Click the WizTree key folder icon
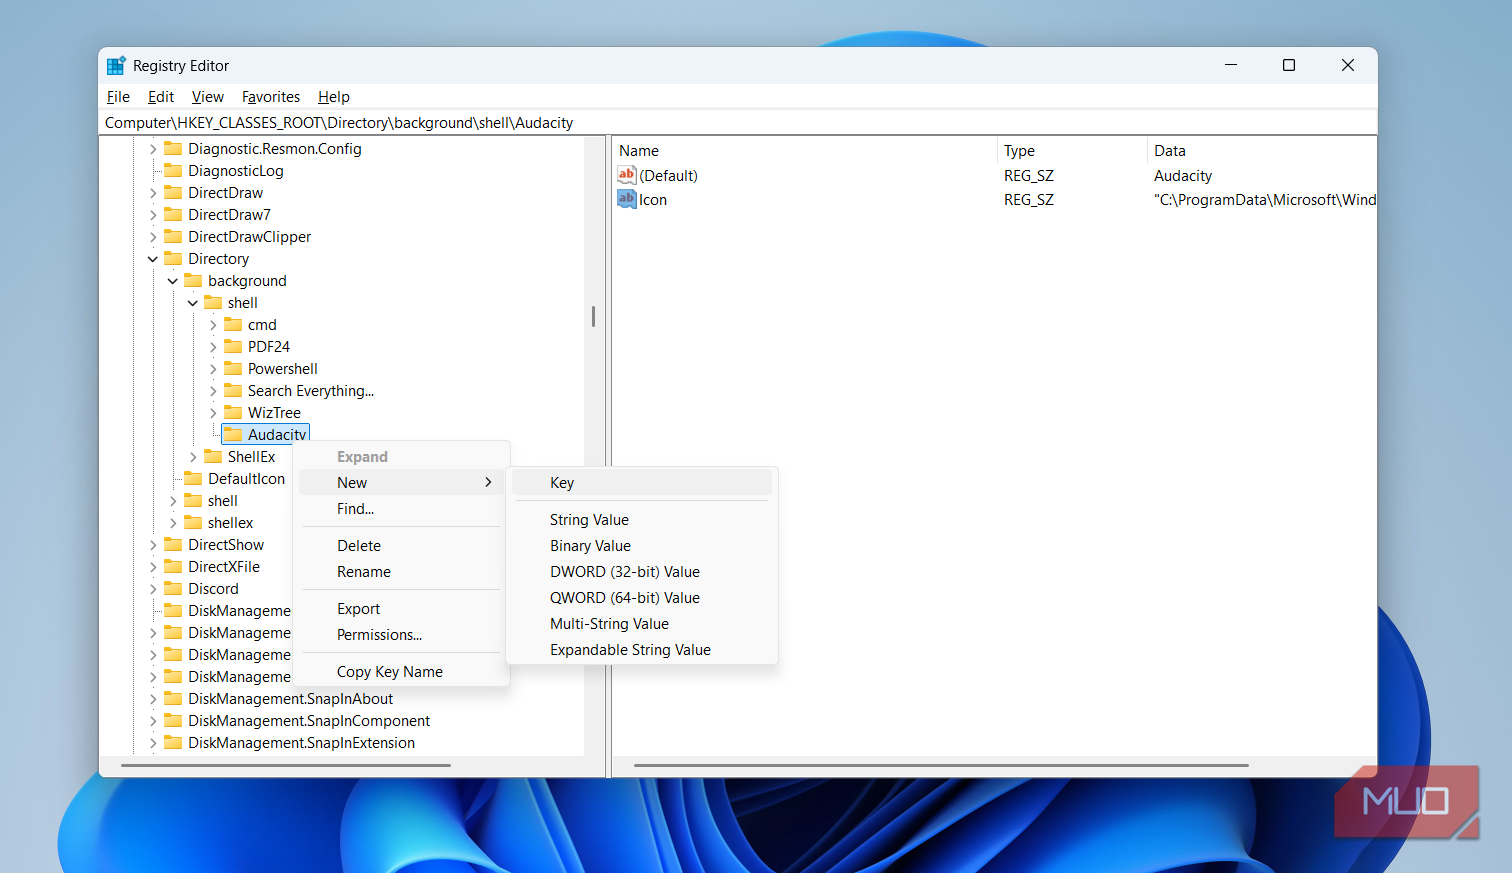 [233, 412]
